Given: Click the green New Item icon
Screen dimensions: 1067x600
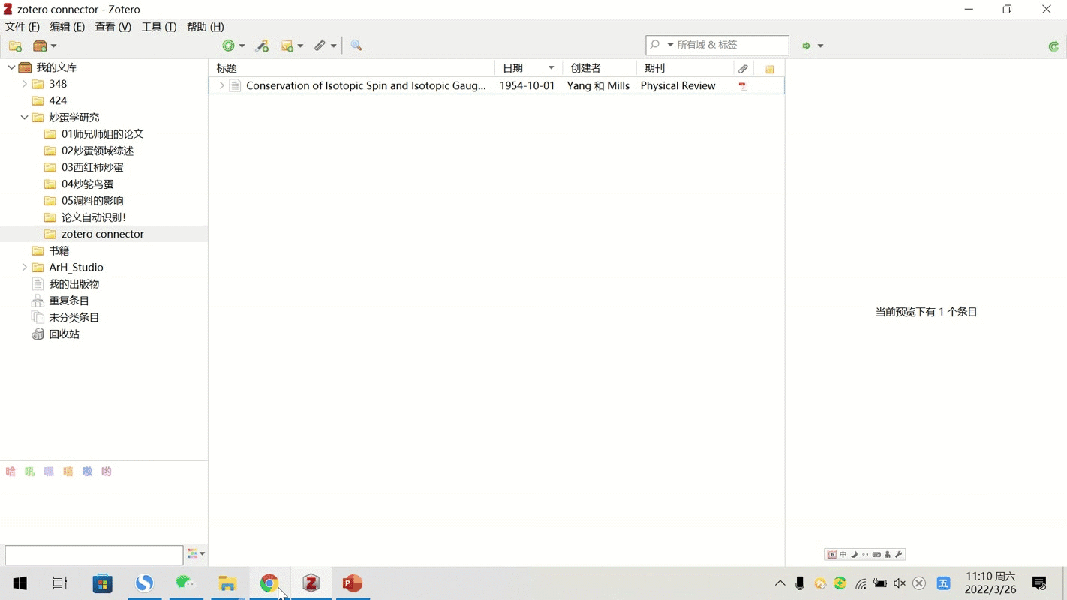Looking at the screenshot, I should (x=229, y=46).
